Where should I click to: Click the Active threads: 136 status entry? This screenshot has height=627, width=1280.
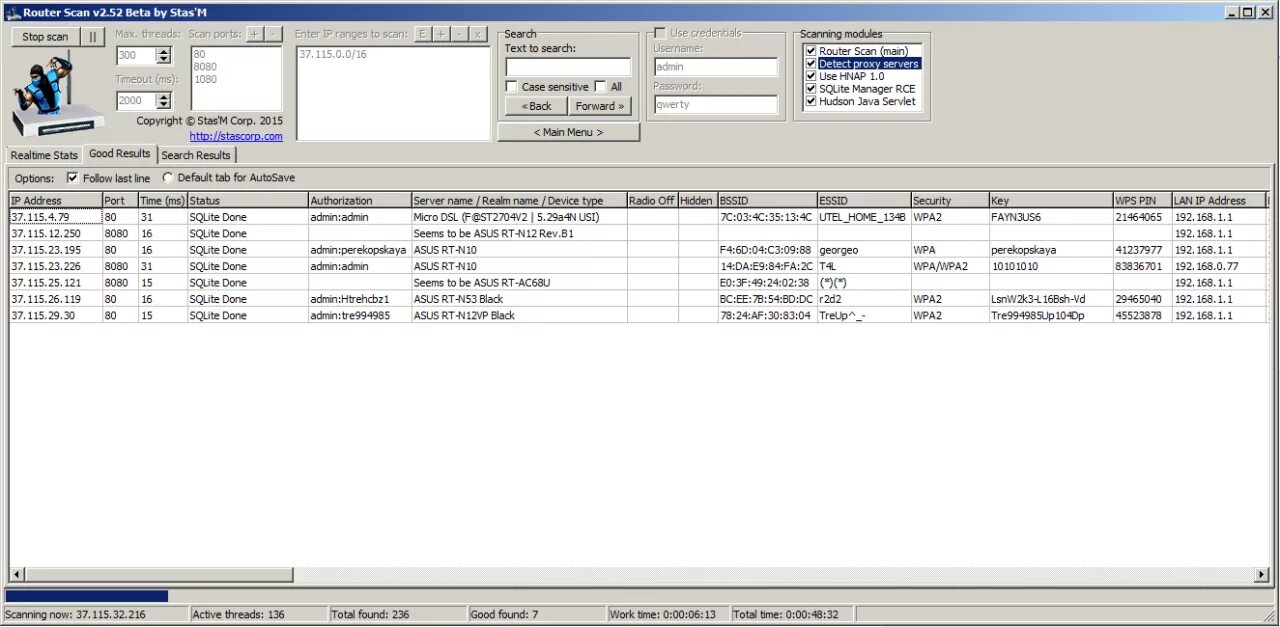pyautogui.click(x=257, y=614)
